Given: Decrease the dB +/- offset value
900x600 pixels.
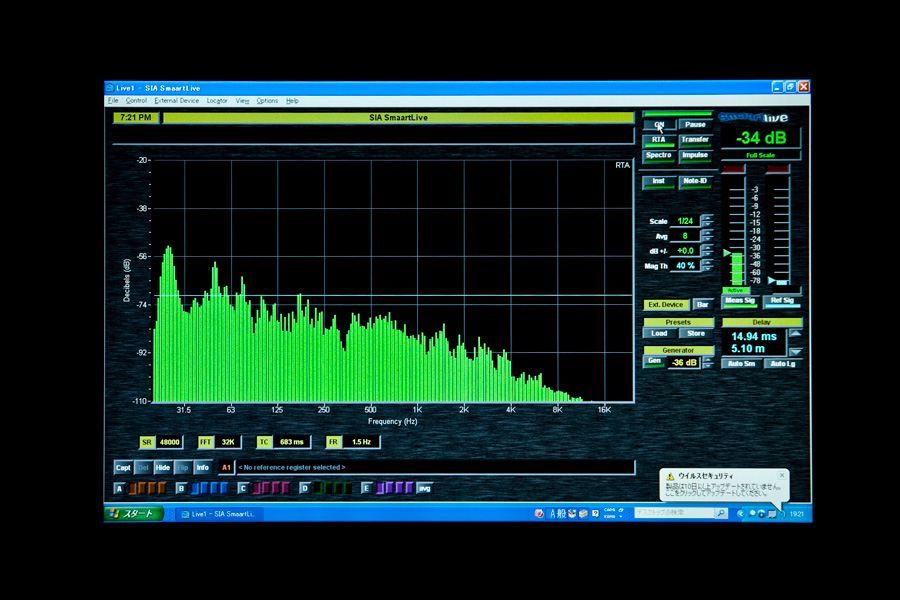Looking at the screenshot, I should click(708, 254).
